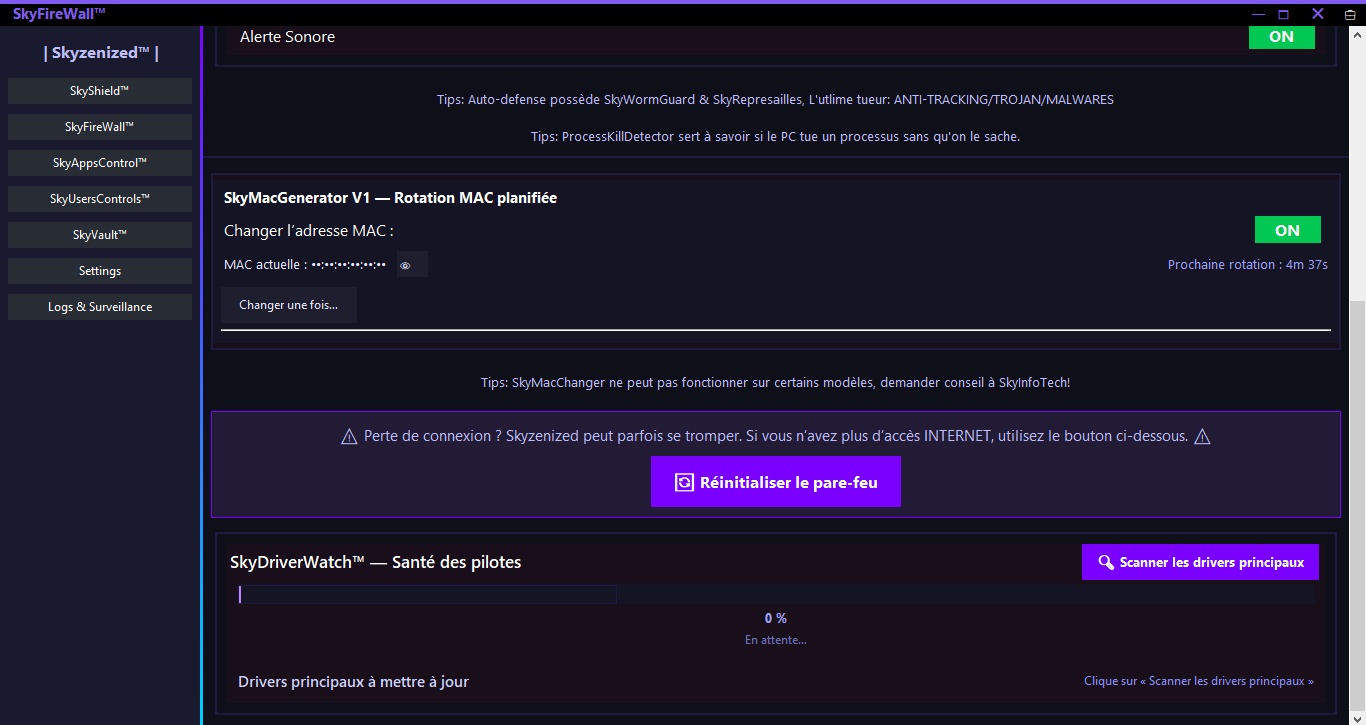
Task: Open SkyVault™ in the sidebar
Action: tap(100, 235)
